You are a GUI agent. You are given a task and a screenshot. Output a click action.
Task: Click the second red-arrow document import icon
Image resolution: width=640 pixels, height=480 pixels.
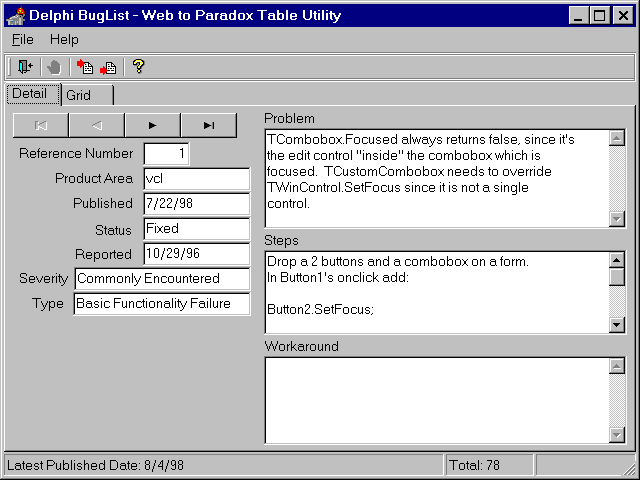[x=108, y=67]
